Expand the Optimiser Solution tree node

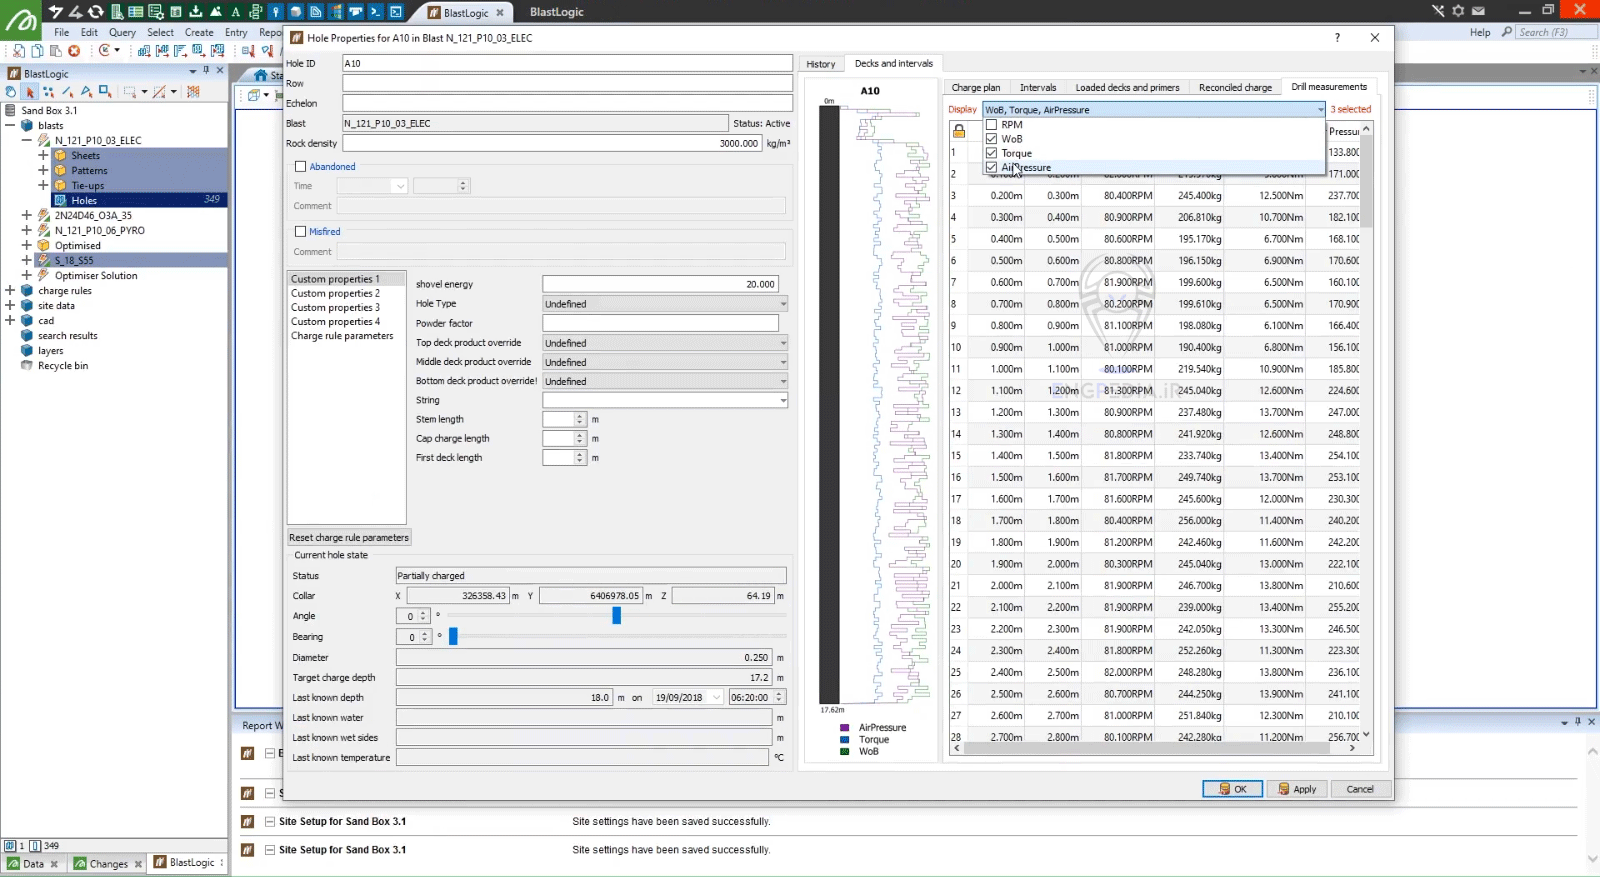click(27, 275)
